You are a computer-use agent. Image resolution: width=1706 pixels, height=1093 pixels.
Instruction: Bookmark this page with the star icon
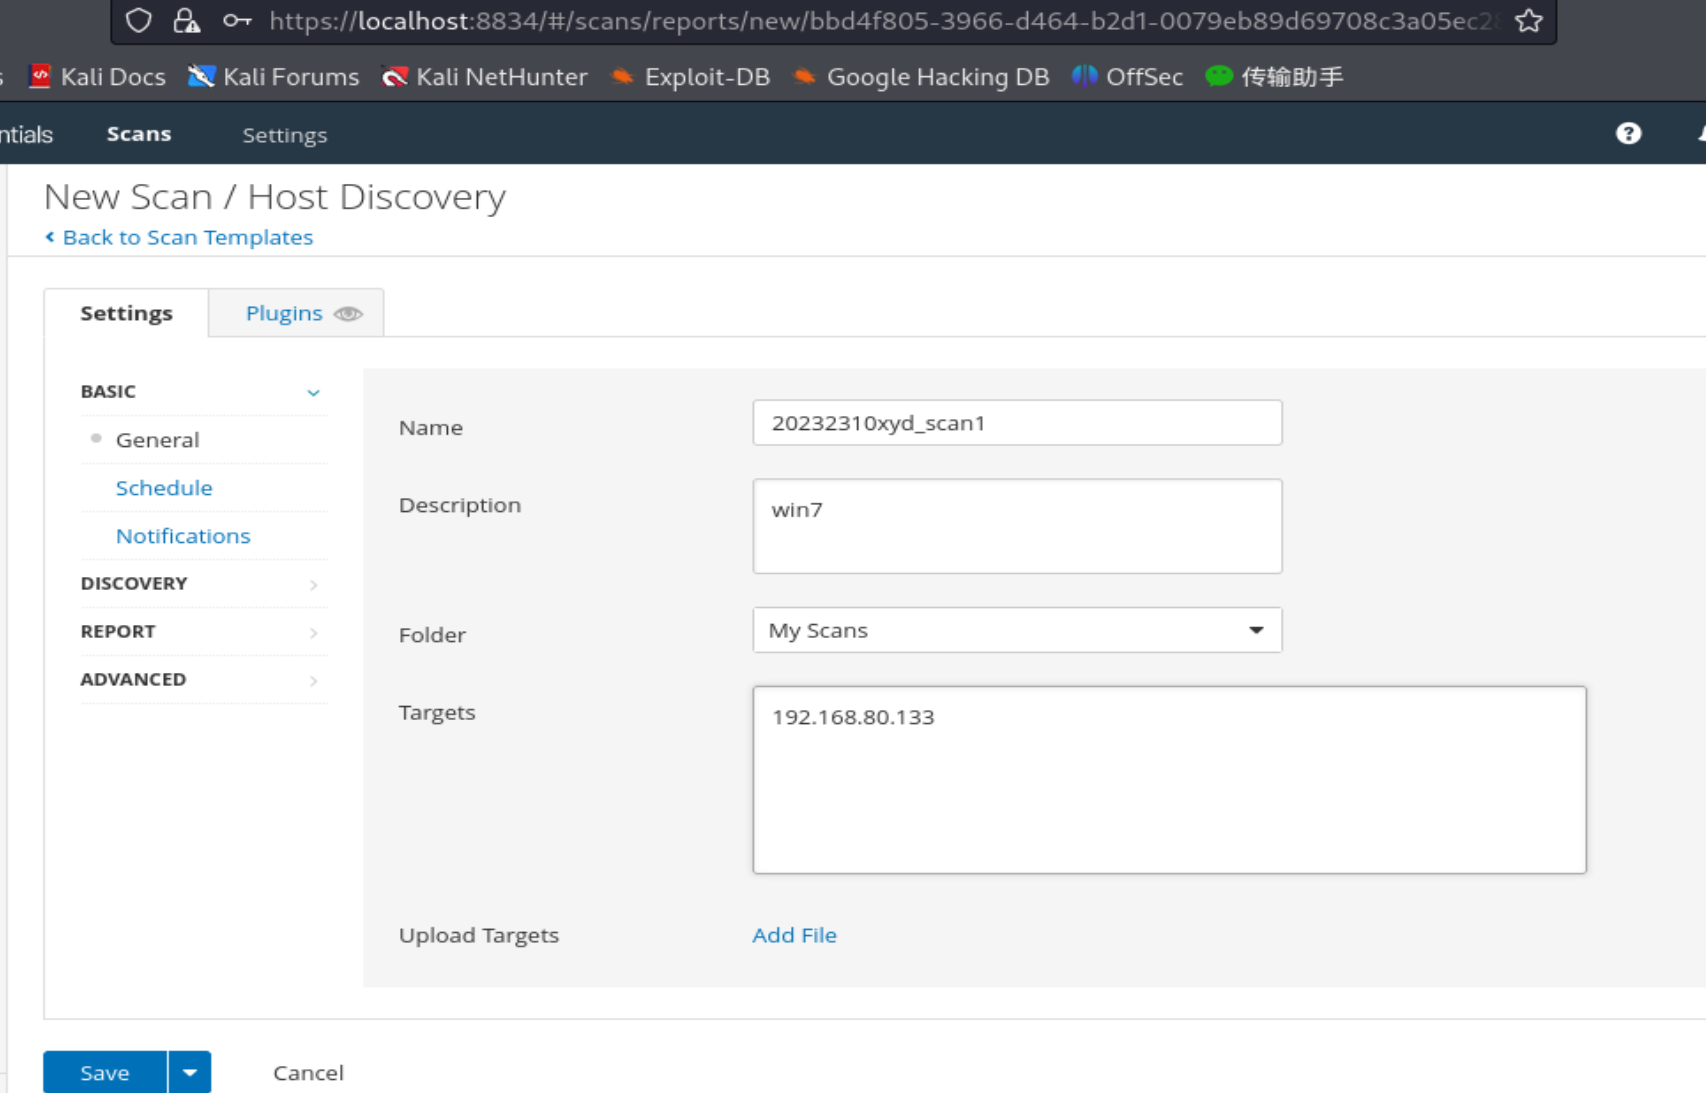1528,20
